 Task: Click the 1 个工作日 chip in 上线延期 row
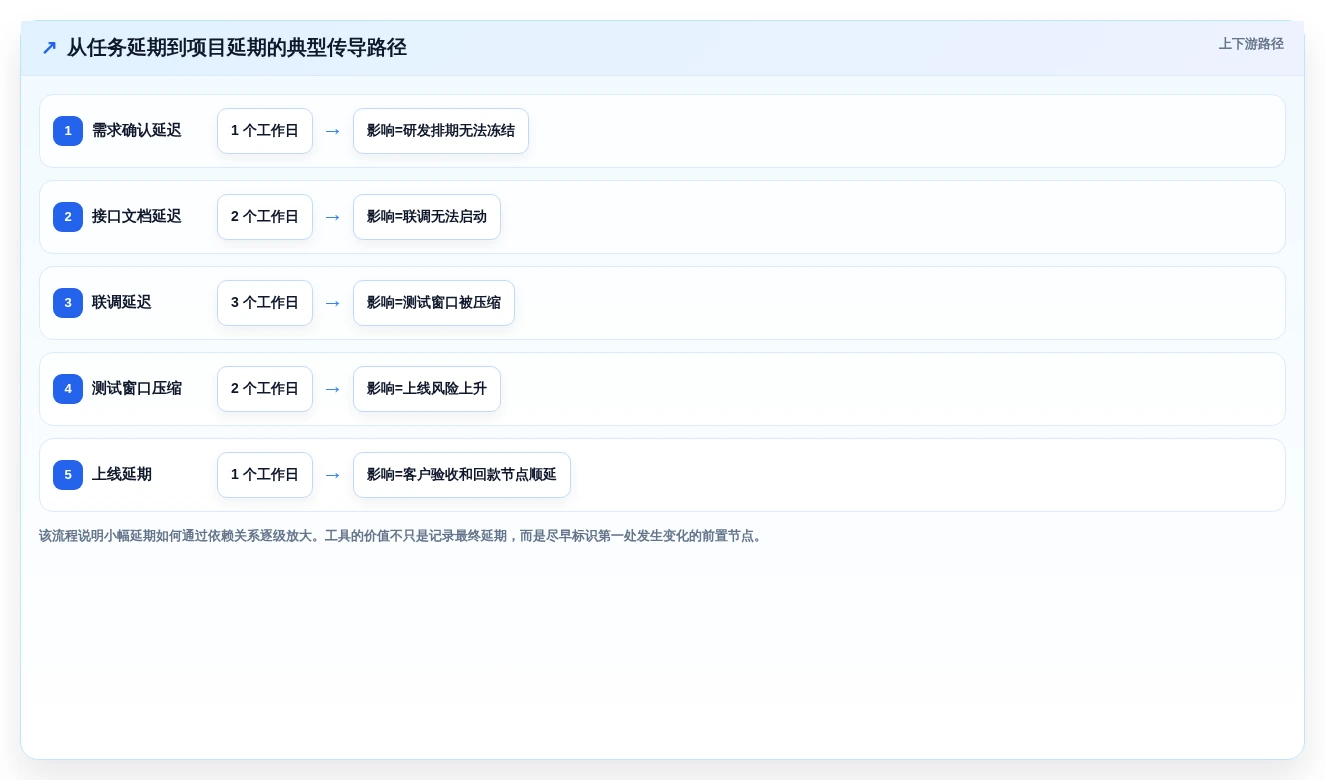click(265, 475)
